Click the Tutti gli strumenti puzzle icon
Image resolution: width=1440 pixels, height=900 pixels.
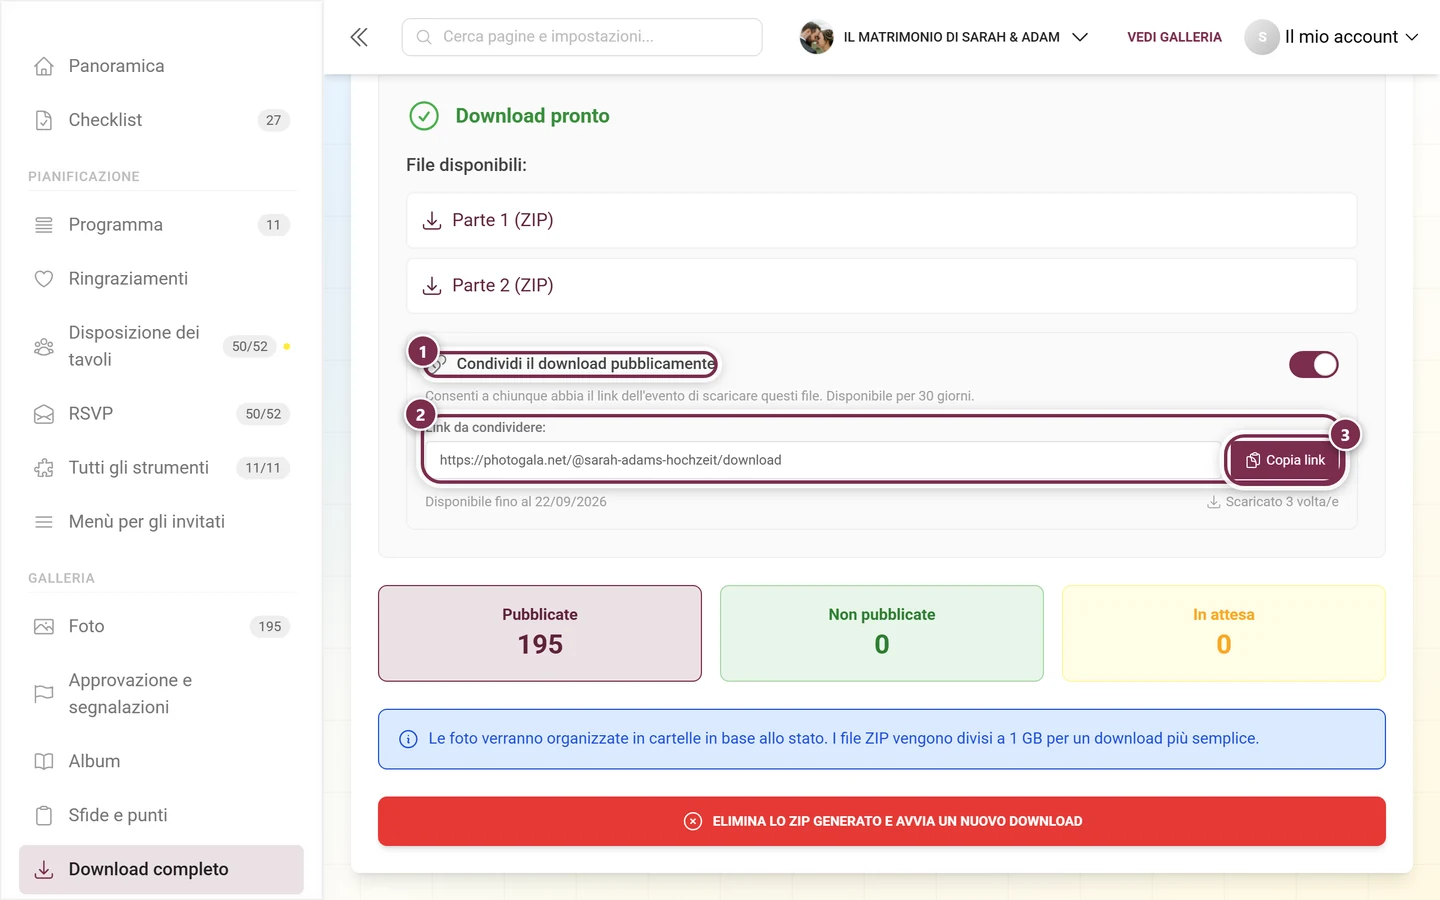point(44,468)
